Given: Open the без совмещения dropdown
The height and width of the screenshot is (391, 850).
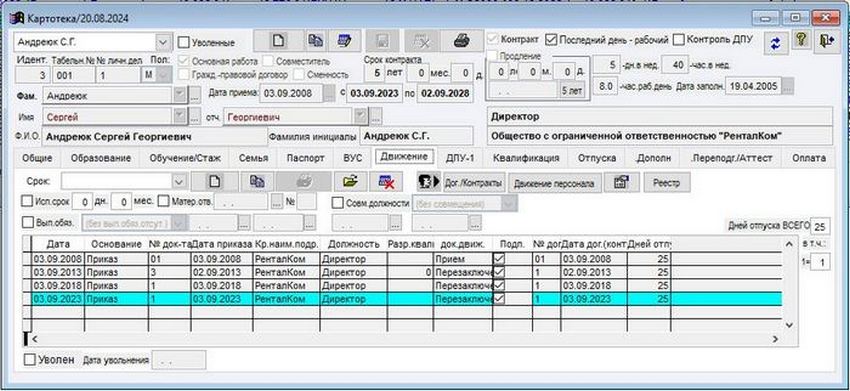Looking at the screenshot, I should [x=509, y=204].
